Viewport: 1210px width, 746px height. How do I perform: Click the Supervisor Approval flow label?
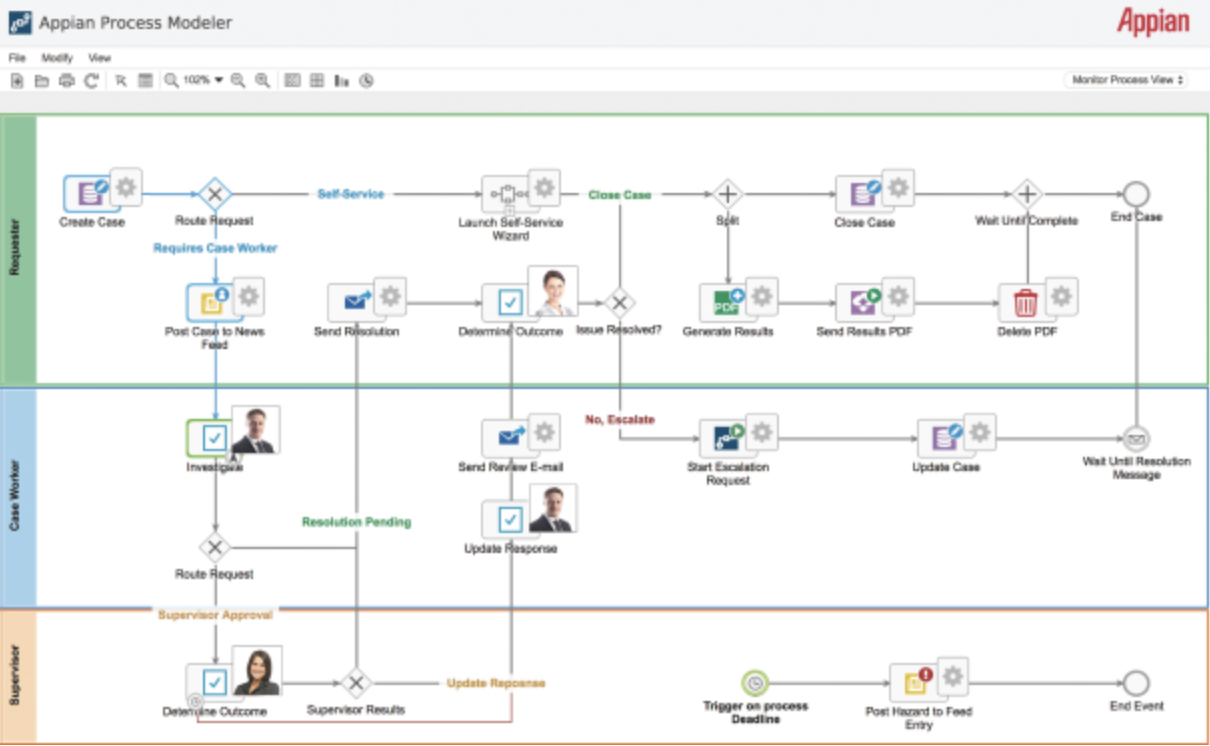[x=215, y=614]
